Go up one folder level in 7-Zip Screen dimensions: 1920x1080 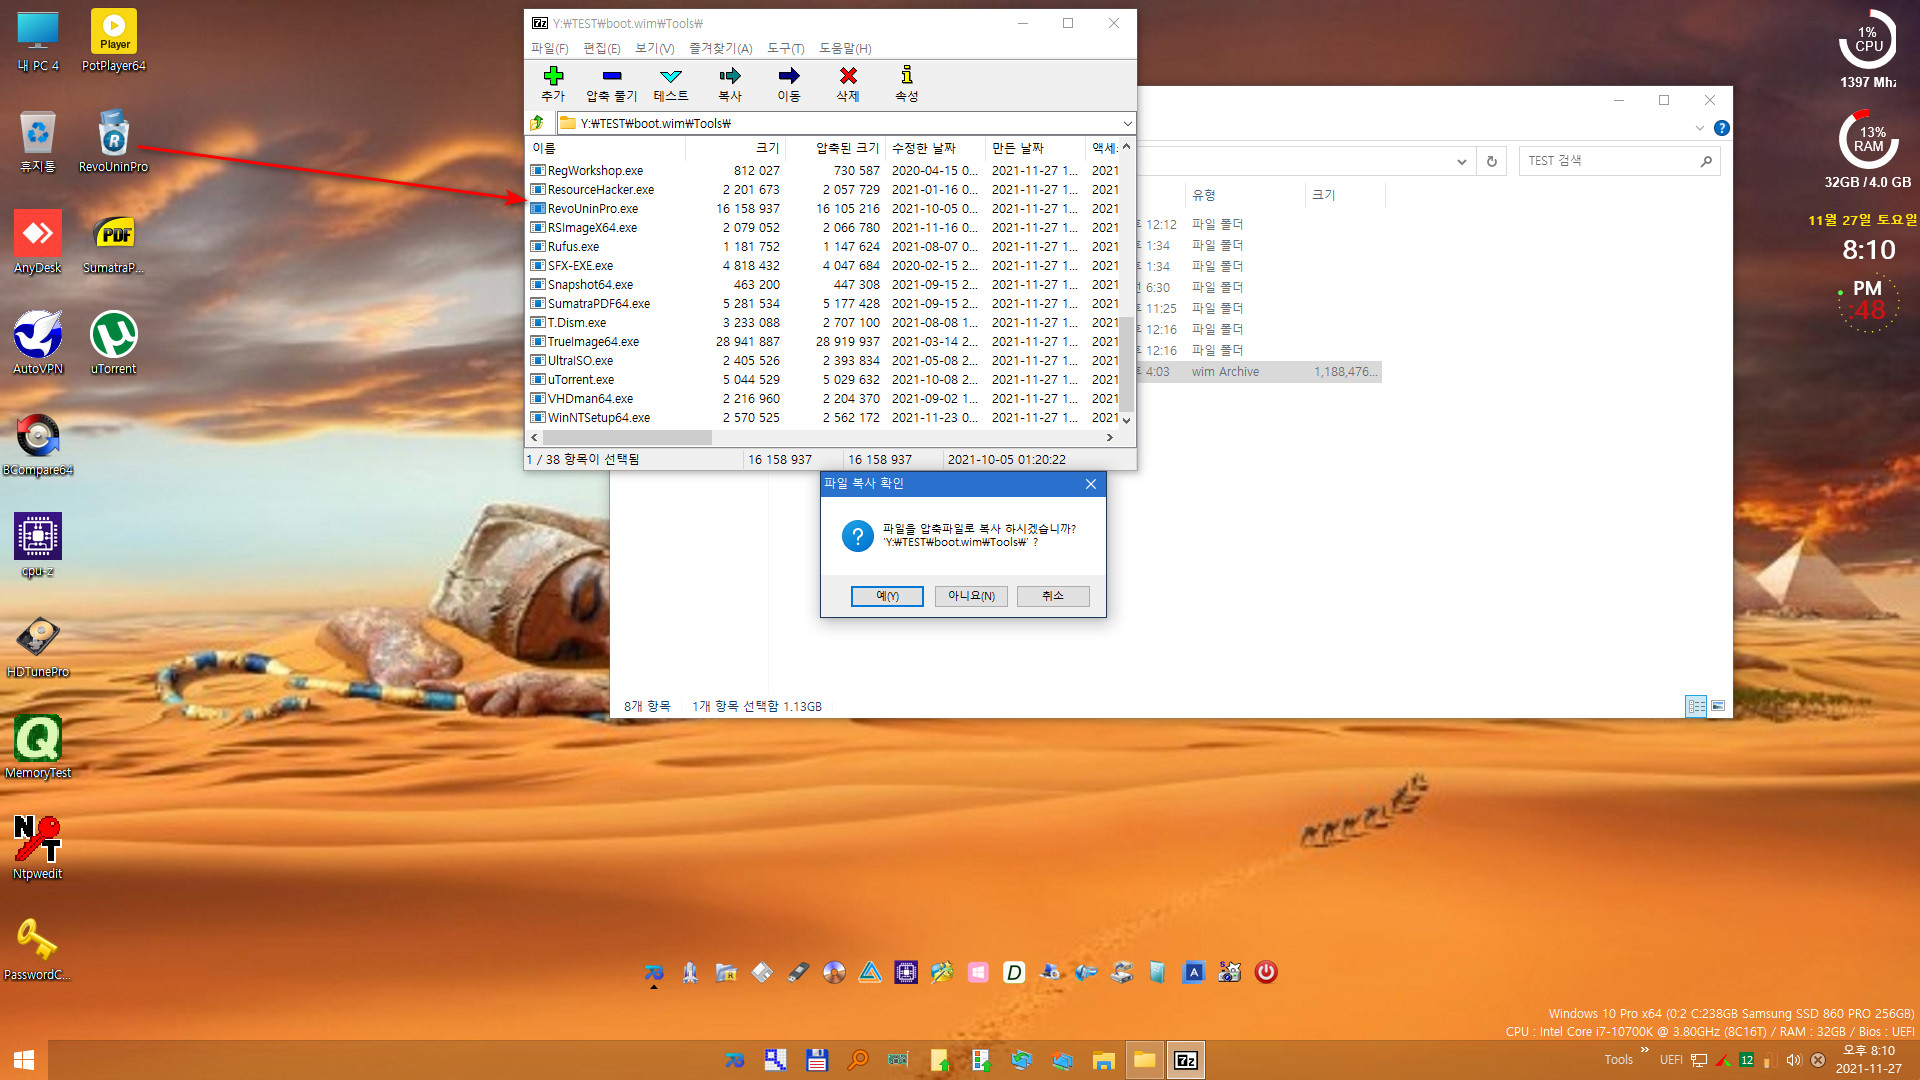pos(537,123)
